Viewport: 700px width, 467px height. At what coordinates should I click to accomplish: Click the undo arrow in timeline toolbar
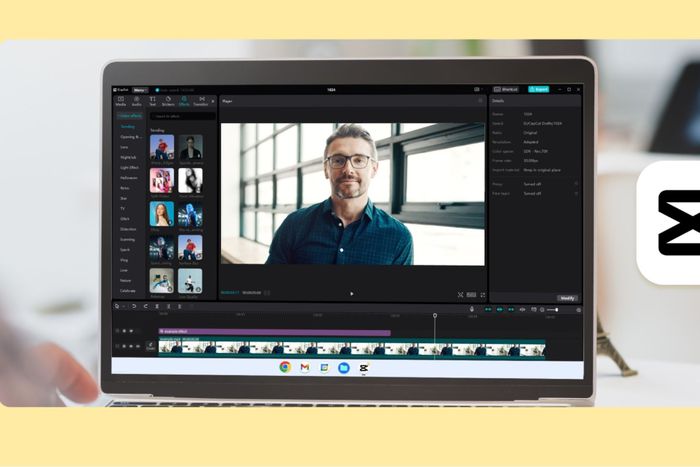coord(133,306)
